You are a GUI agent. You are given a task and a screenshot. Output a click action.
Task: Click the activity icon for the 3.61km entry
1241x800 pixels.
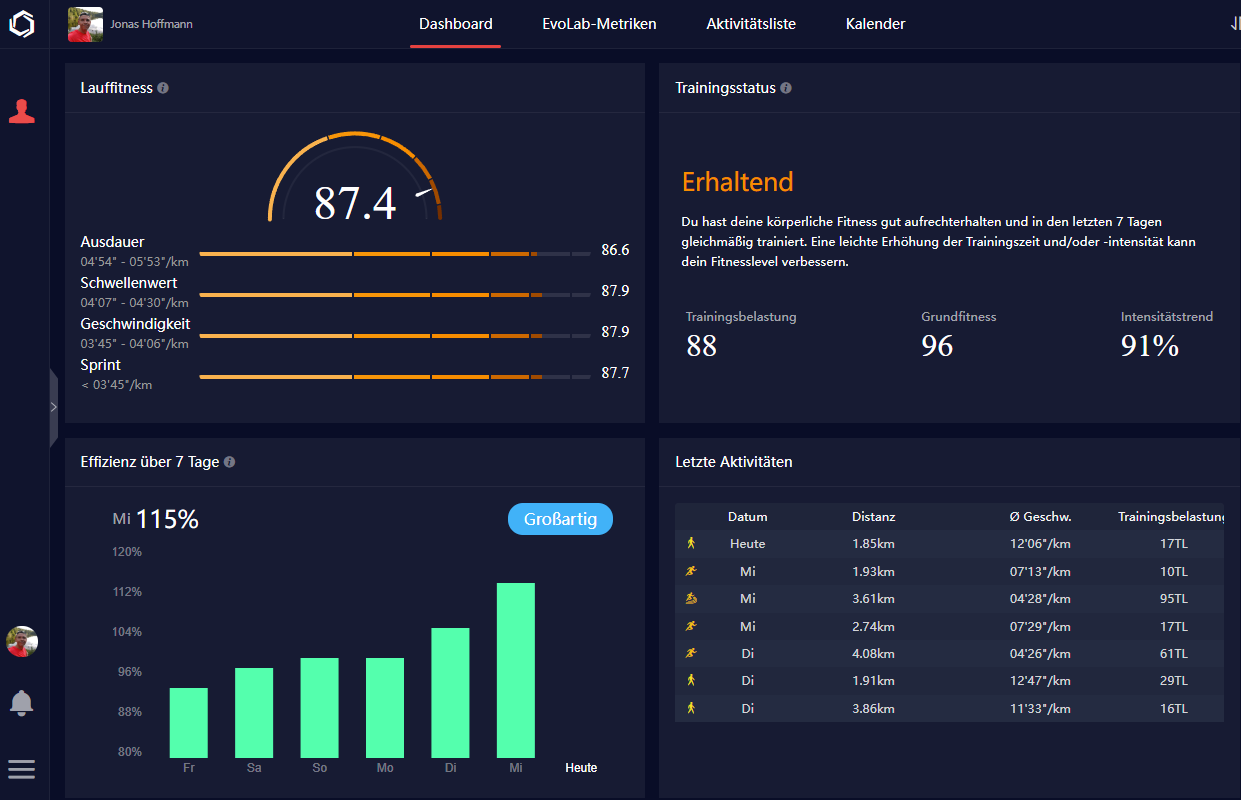pos(691,599)
